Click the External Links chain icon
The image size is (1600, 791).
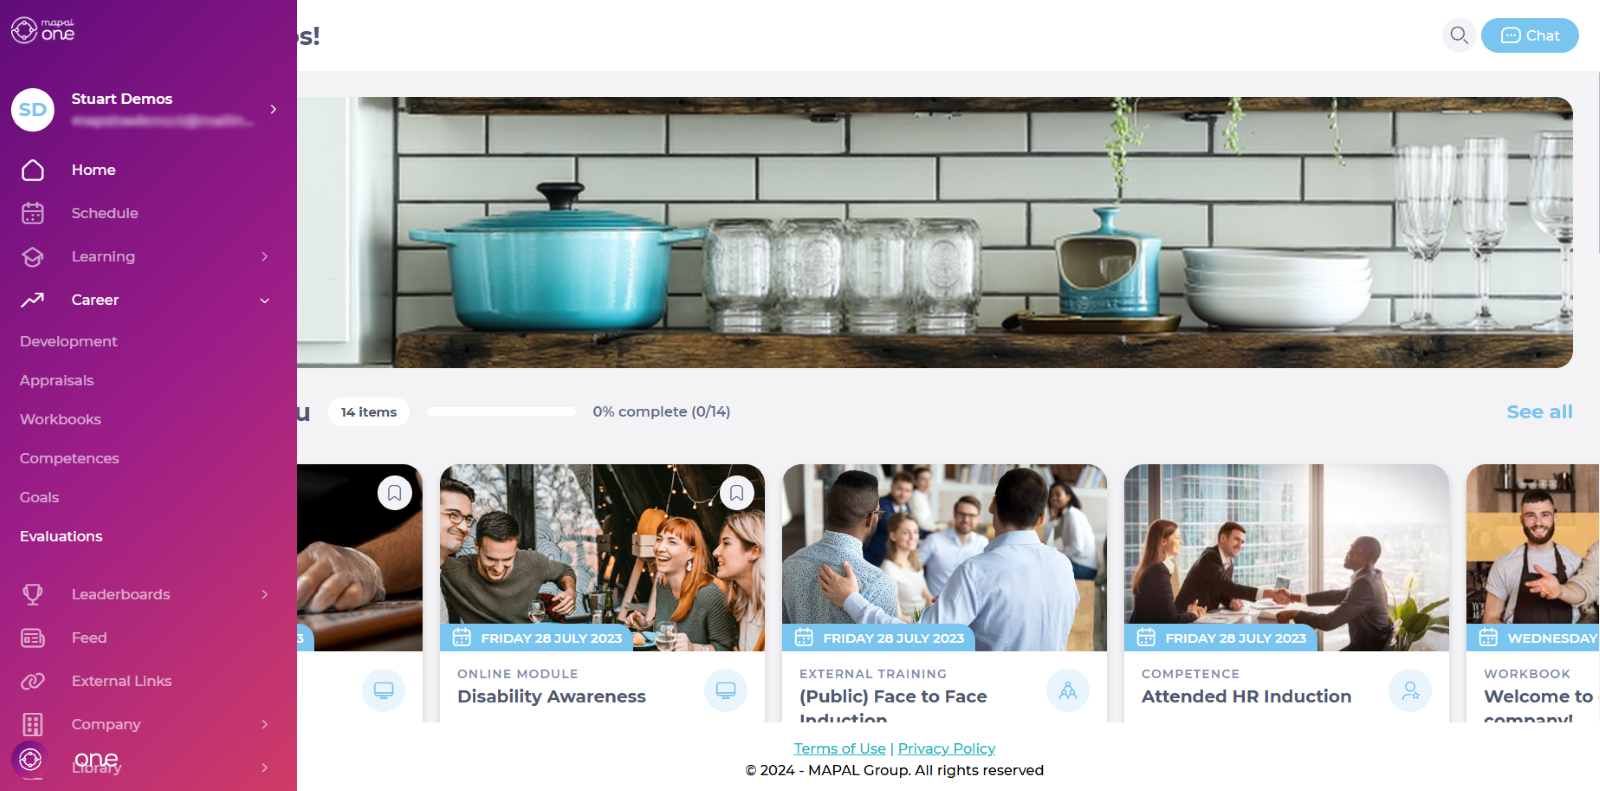[x=33, y=681]
